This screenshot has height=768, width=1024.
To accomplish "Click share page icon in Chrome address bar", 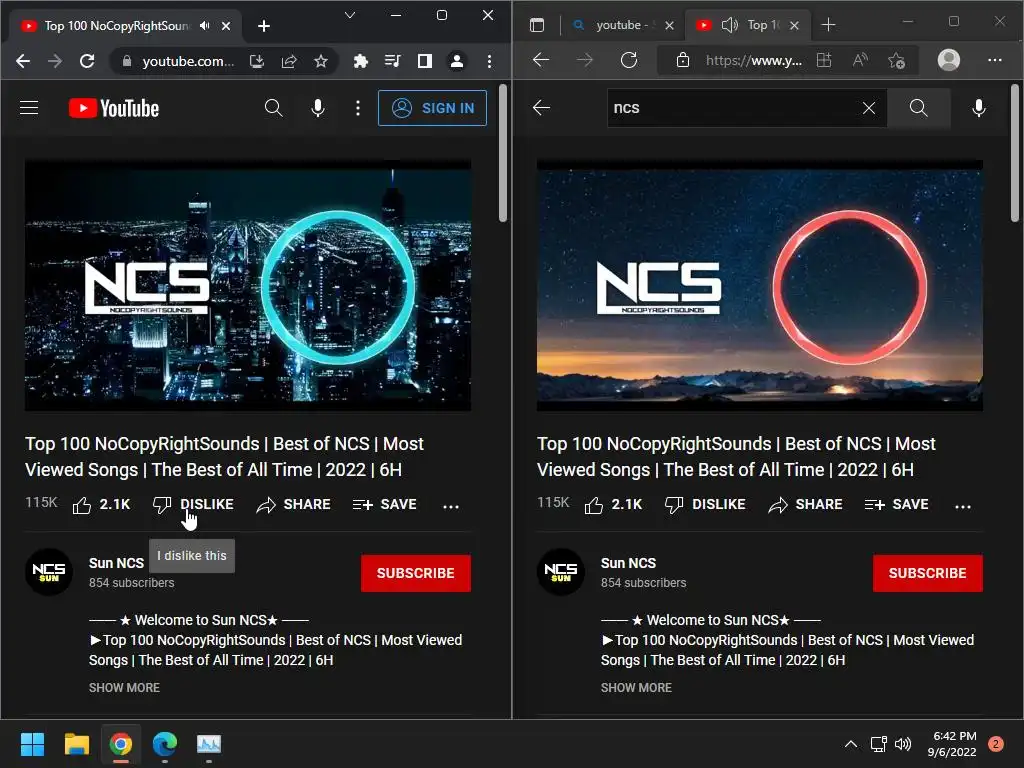I will click(289, 61).
